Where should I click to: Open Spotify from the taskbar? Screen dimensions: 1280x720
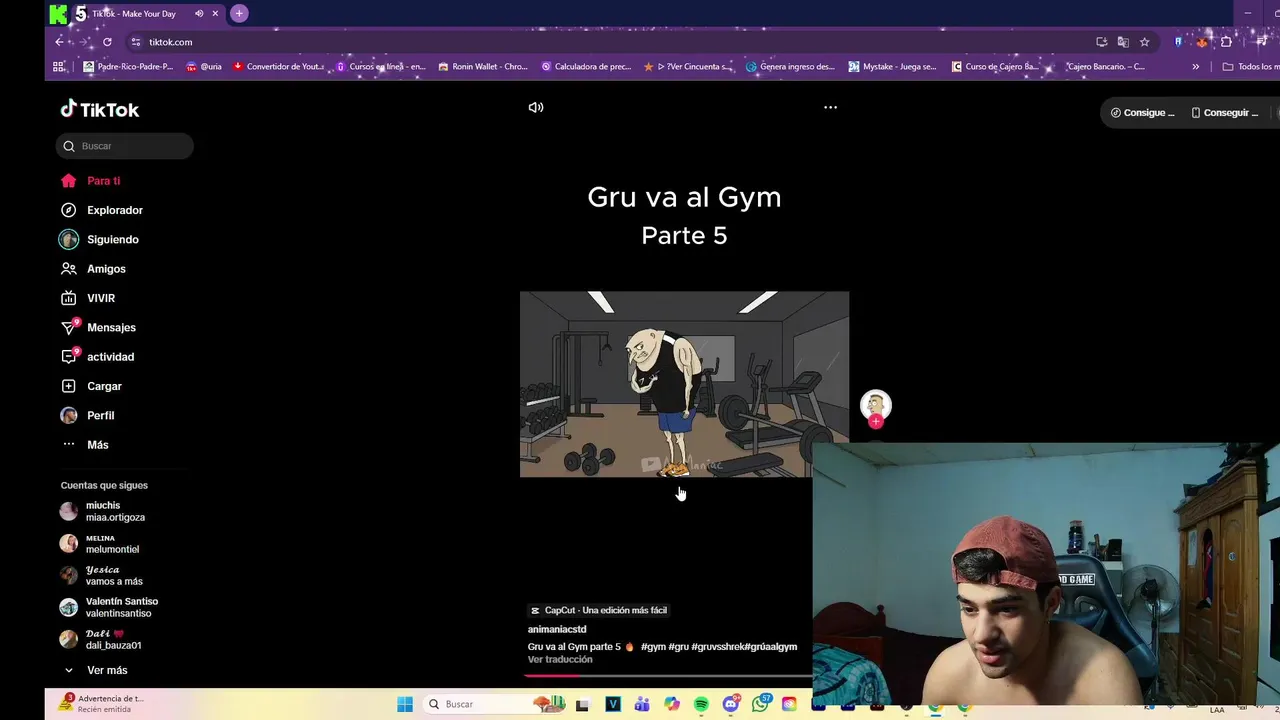coord(701,704)
